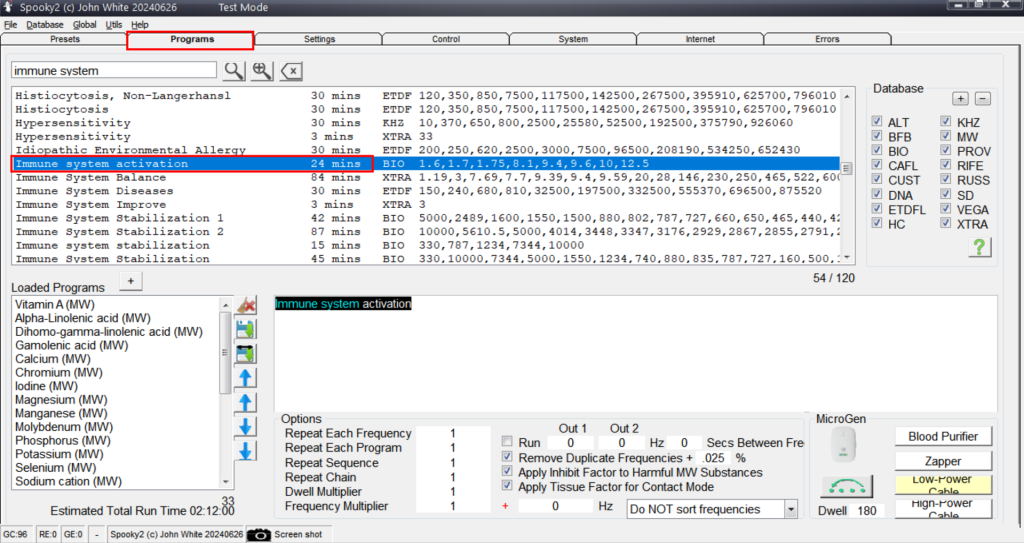Toggle Remove Duplicate Frequencies checkbox
Viewport: 1024px width, 543px height.
[x=508, y=457]
